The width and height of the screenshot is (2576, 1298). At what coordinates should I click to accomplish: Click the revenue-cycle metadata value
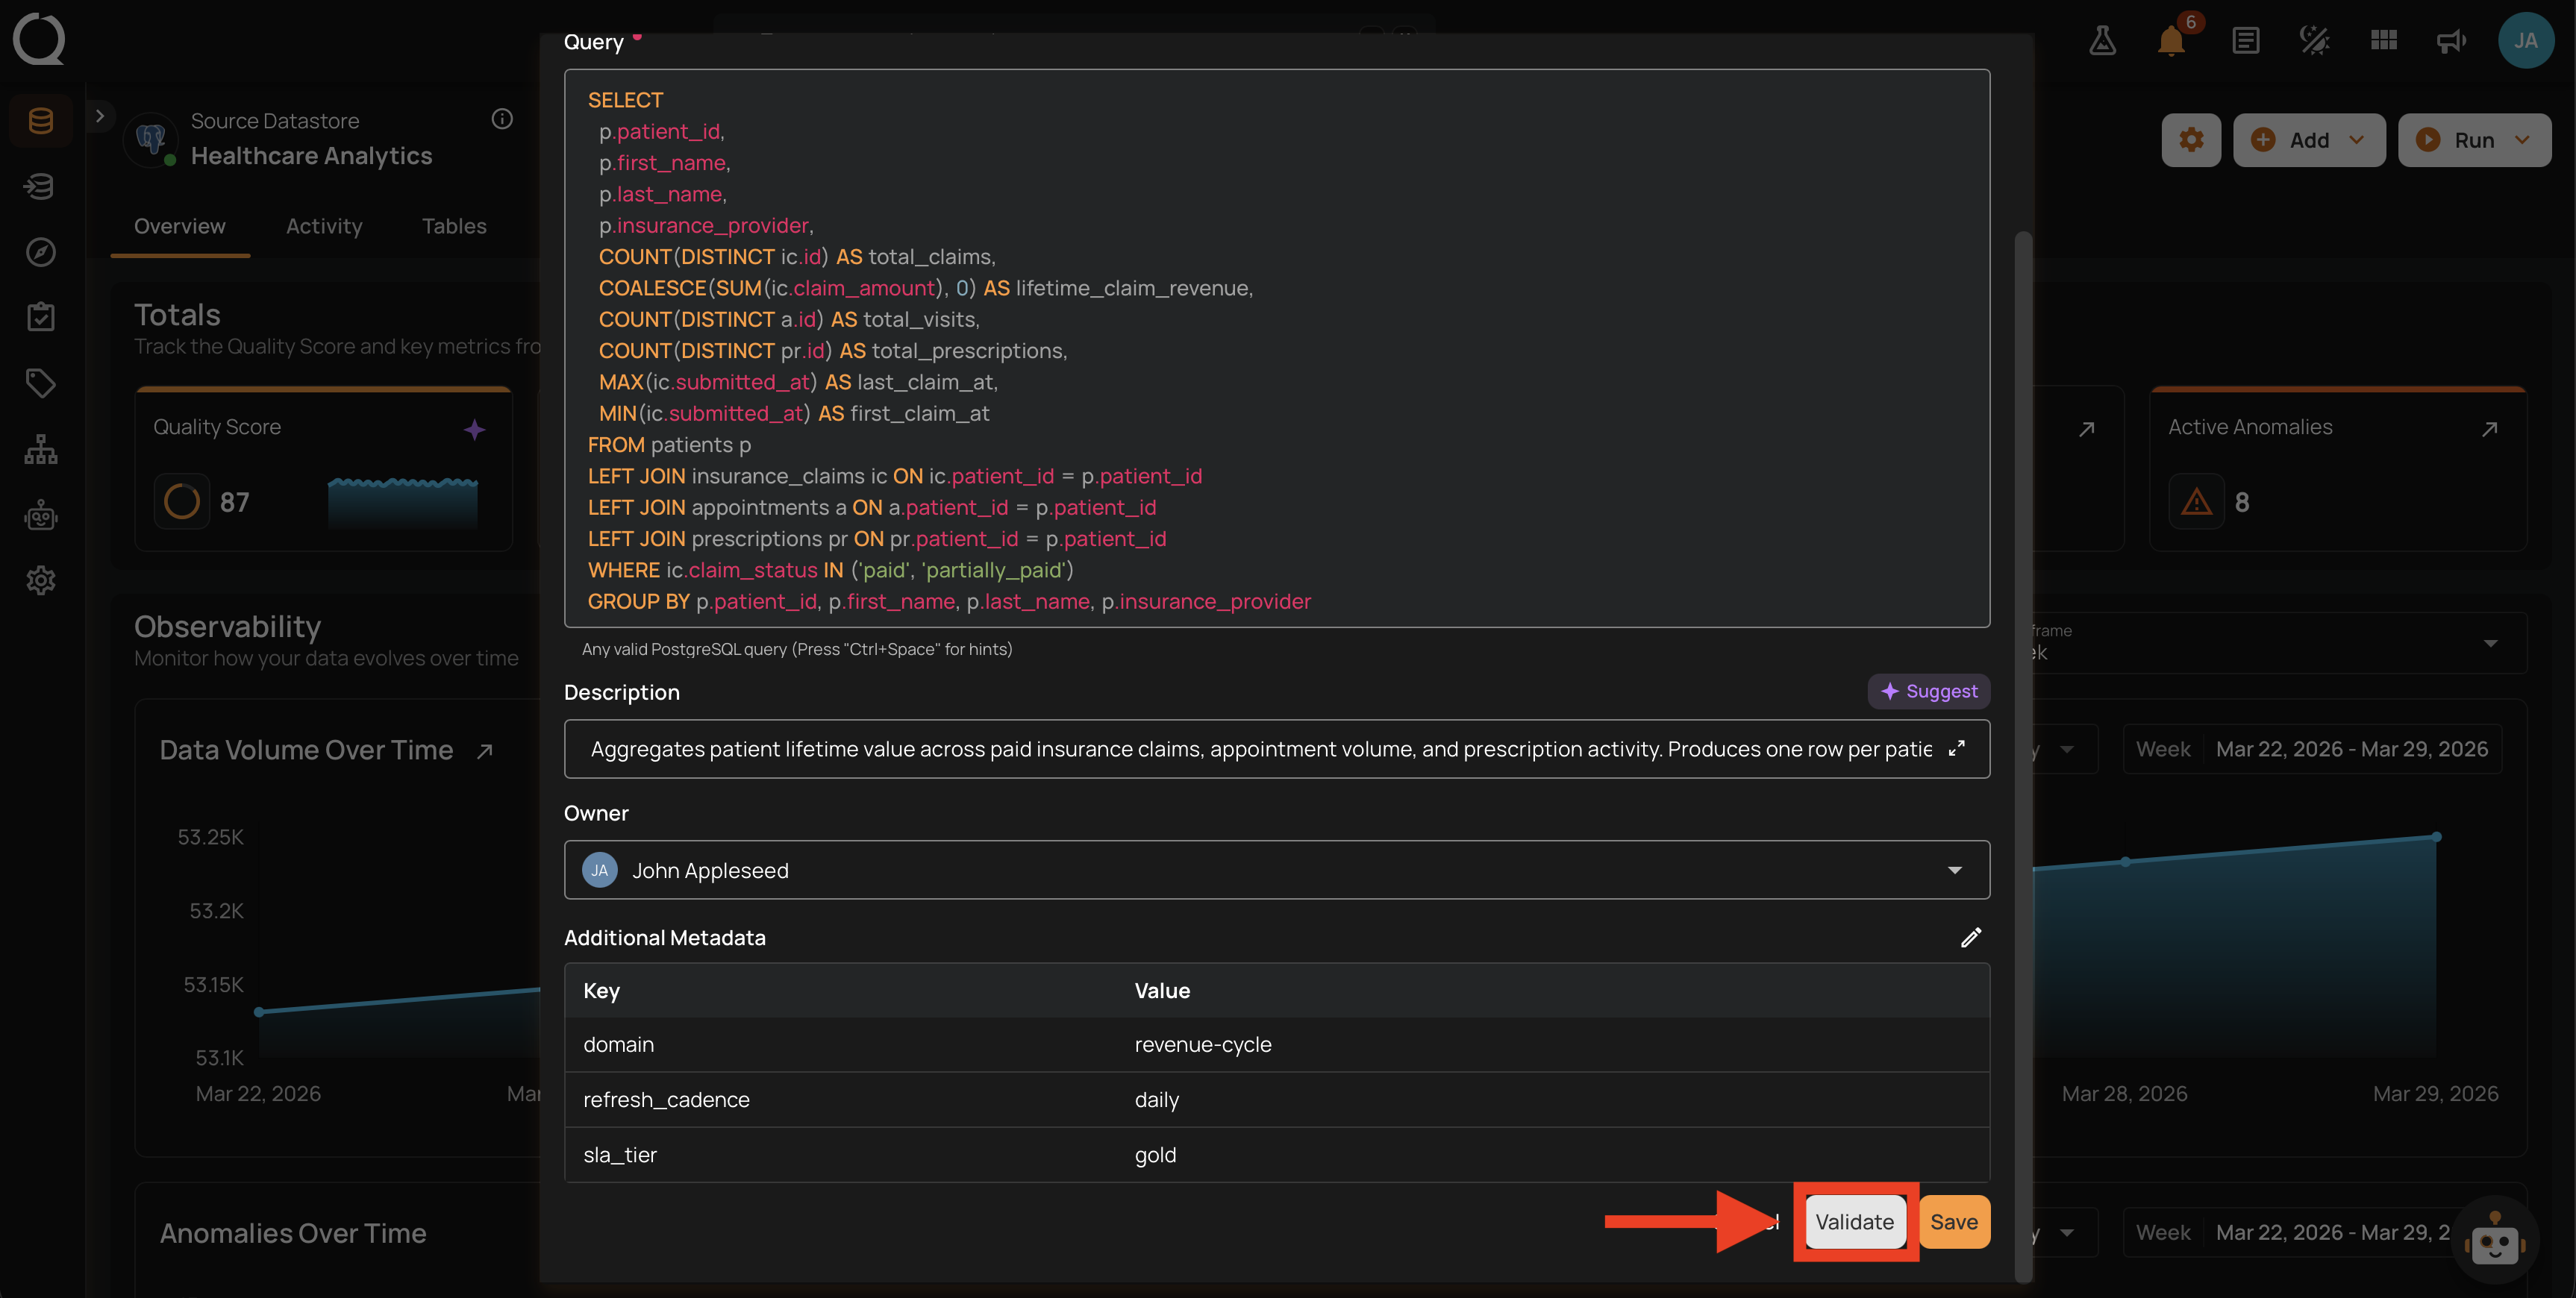tap(1202, 1044)
